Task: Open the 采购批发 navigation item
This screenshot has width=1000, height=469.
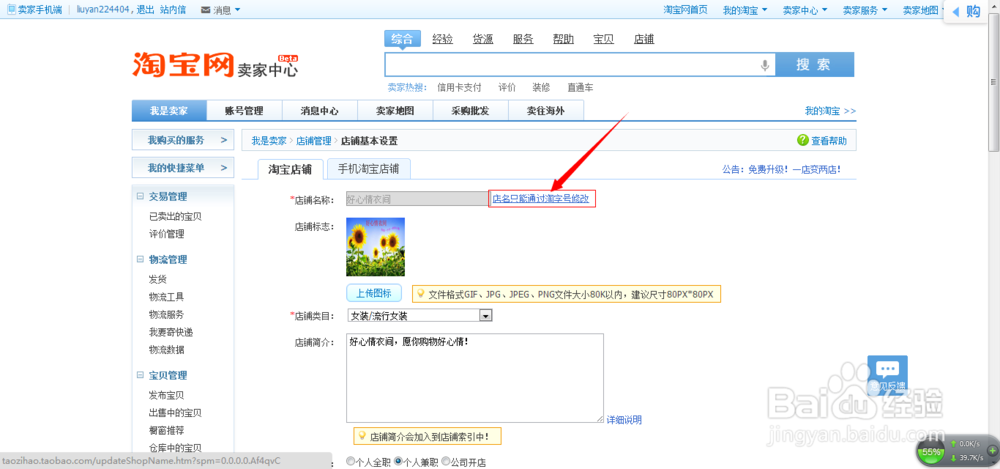Action: coord(470,110)
